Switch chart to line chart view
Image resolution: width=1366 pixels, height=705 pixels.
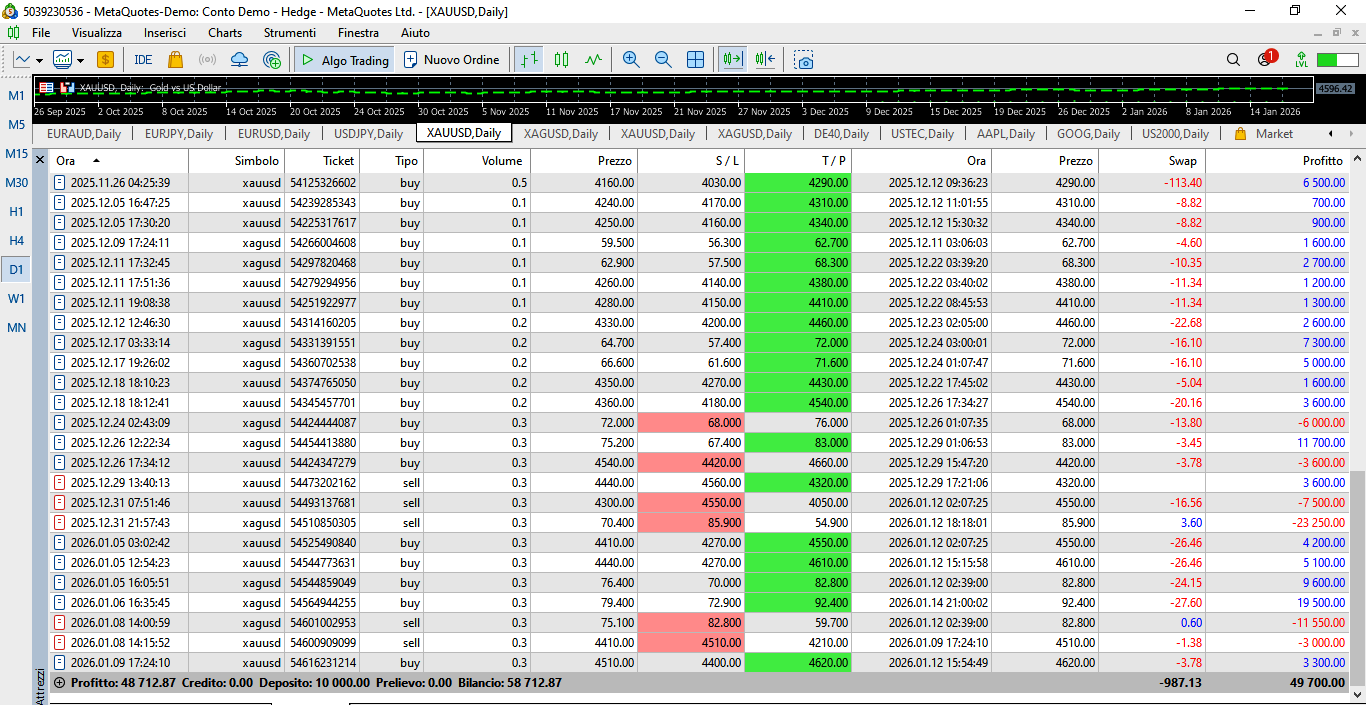click(x=593, y=60)
